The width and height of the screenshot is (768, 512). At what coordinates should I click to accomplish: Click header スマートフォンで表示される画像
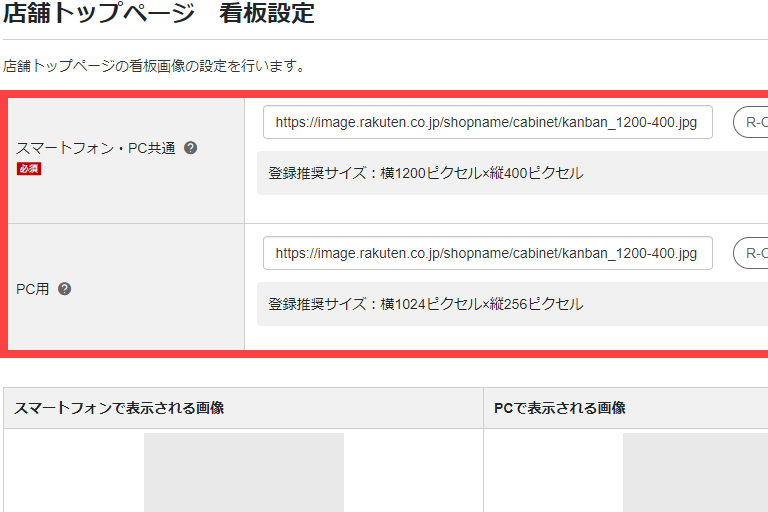pos(119,408)
